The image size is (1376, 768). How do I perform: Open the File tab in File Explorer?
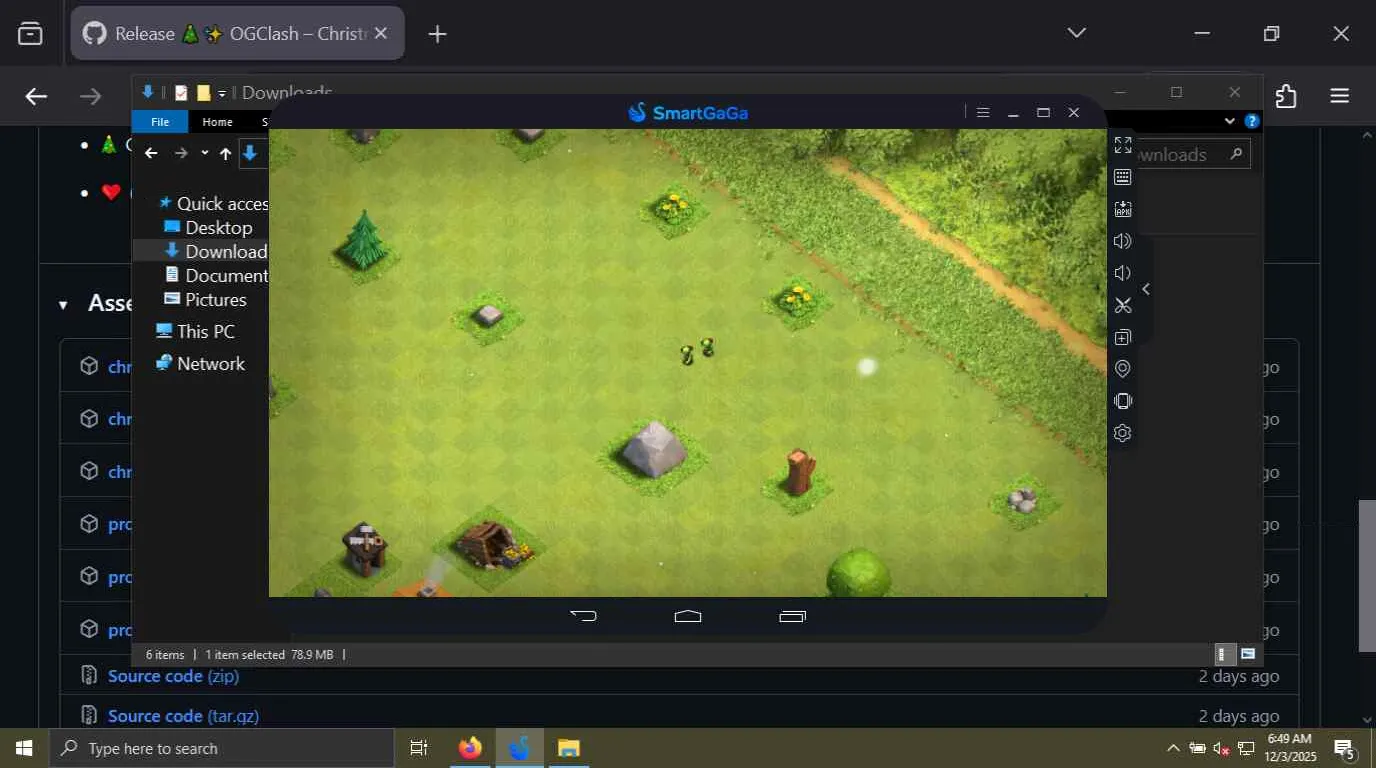pos(160,122)
